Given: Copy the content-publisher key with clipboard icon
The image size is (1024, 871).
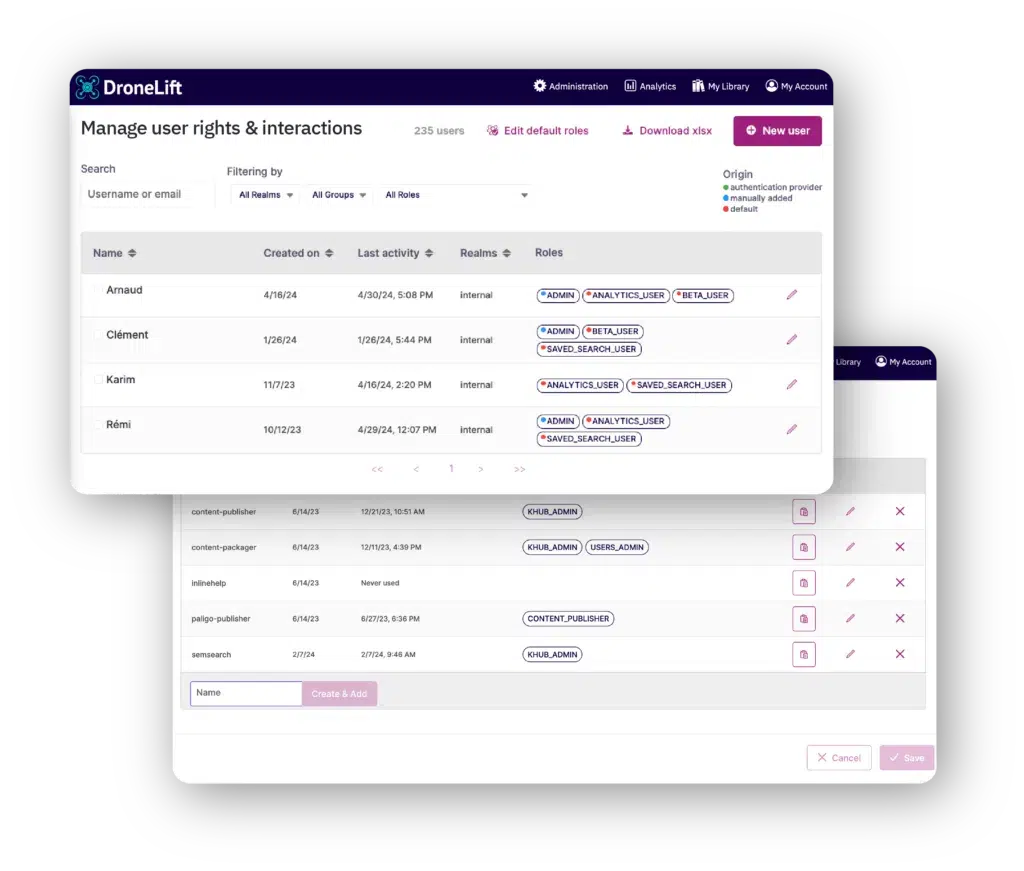Looking at the screenshot, I should 804,512.
